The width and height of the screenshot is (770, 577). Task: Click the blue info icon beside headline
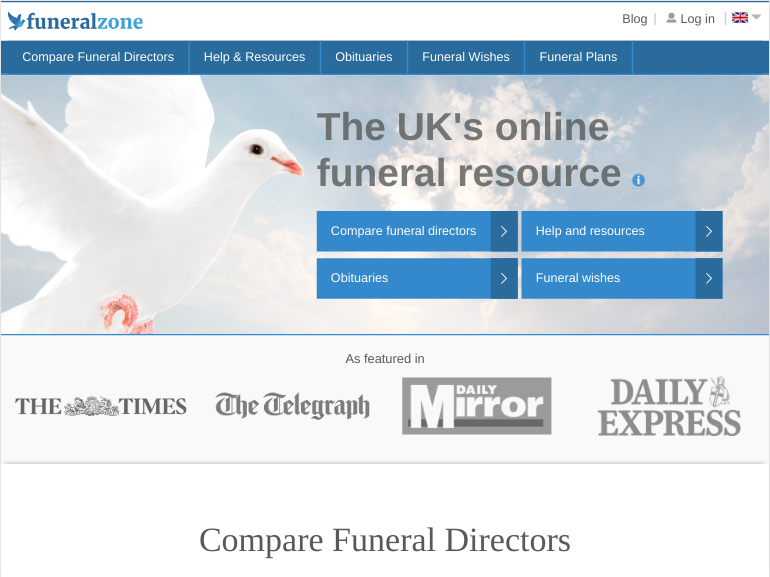coord(639,180)
